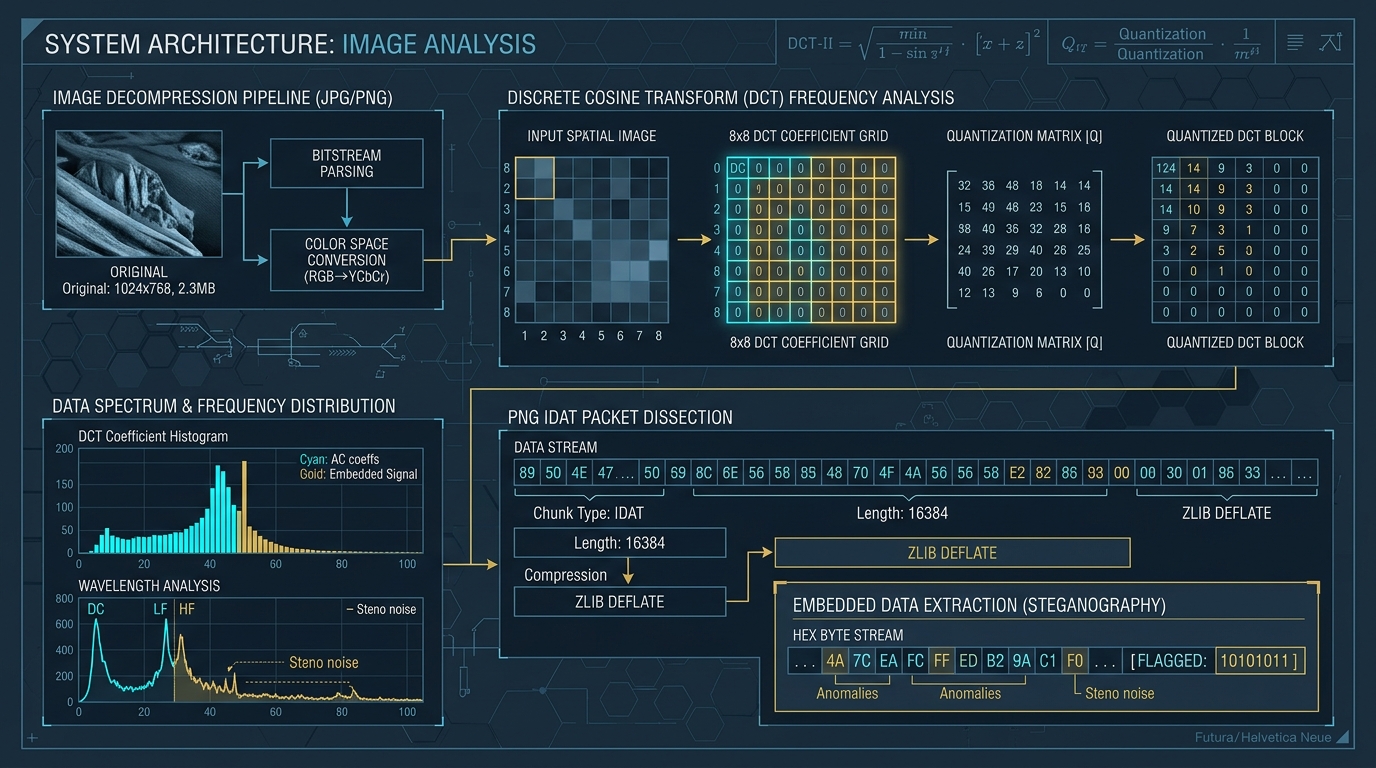The height and width of the screenshot is (768, 1376).
Task: Select byte FC in the hex byte stream
Action: click(915, 661)
